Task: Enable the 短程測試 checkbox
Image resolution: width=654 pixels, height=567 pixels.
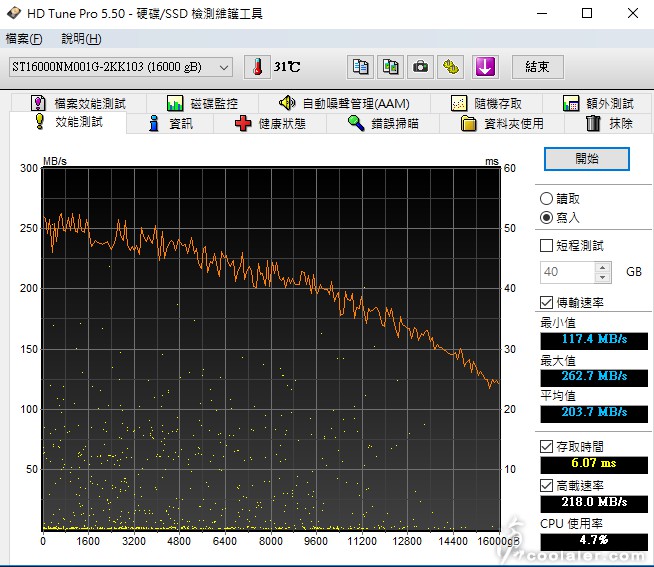Action: point(546,245)
